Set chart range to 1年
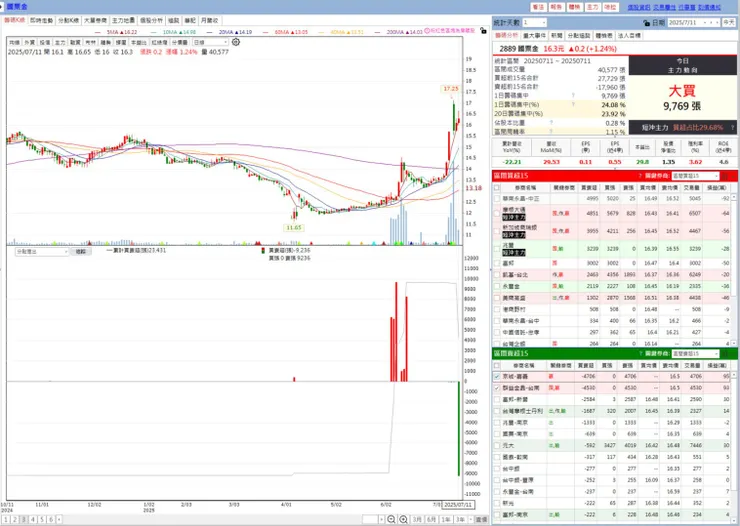Screen dimensions: 740x526 (446, 519)
